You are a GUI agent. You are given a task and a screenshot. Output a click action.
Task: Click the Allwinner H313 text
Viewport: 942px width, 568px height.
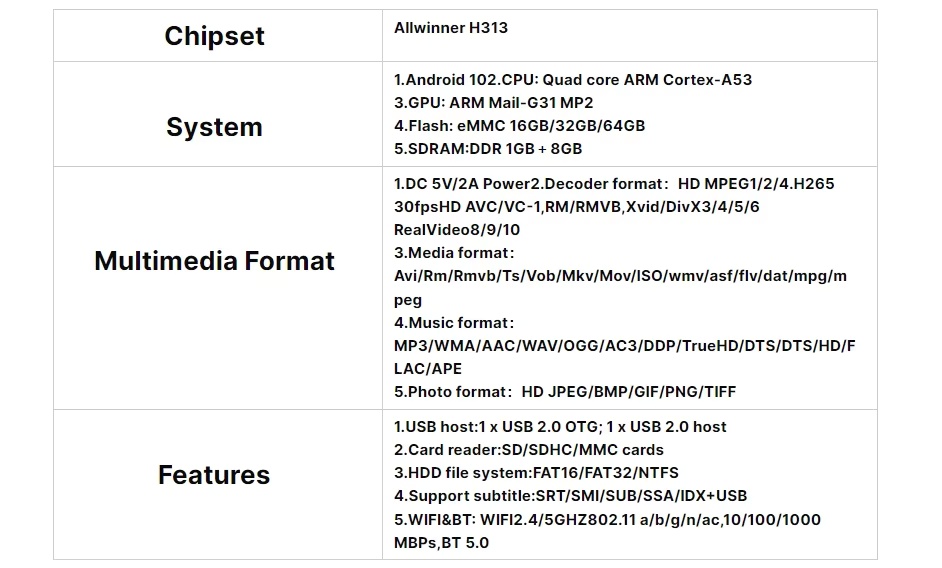(451, 28)
